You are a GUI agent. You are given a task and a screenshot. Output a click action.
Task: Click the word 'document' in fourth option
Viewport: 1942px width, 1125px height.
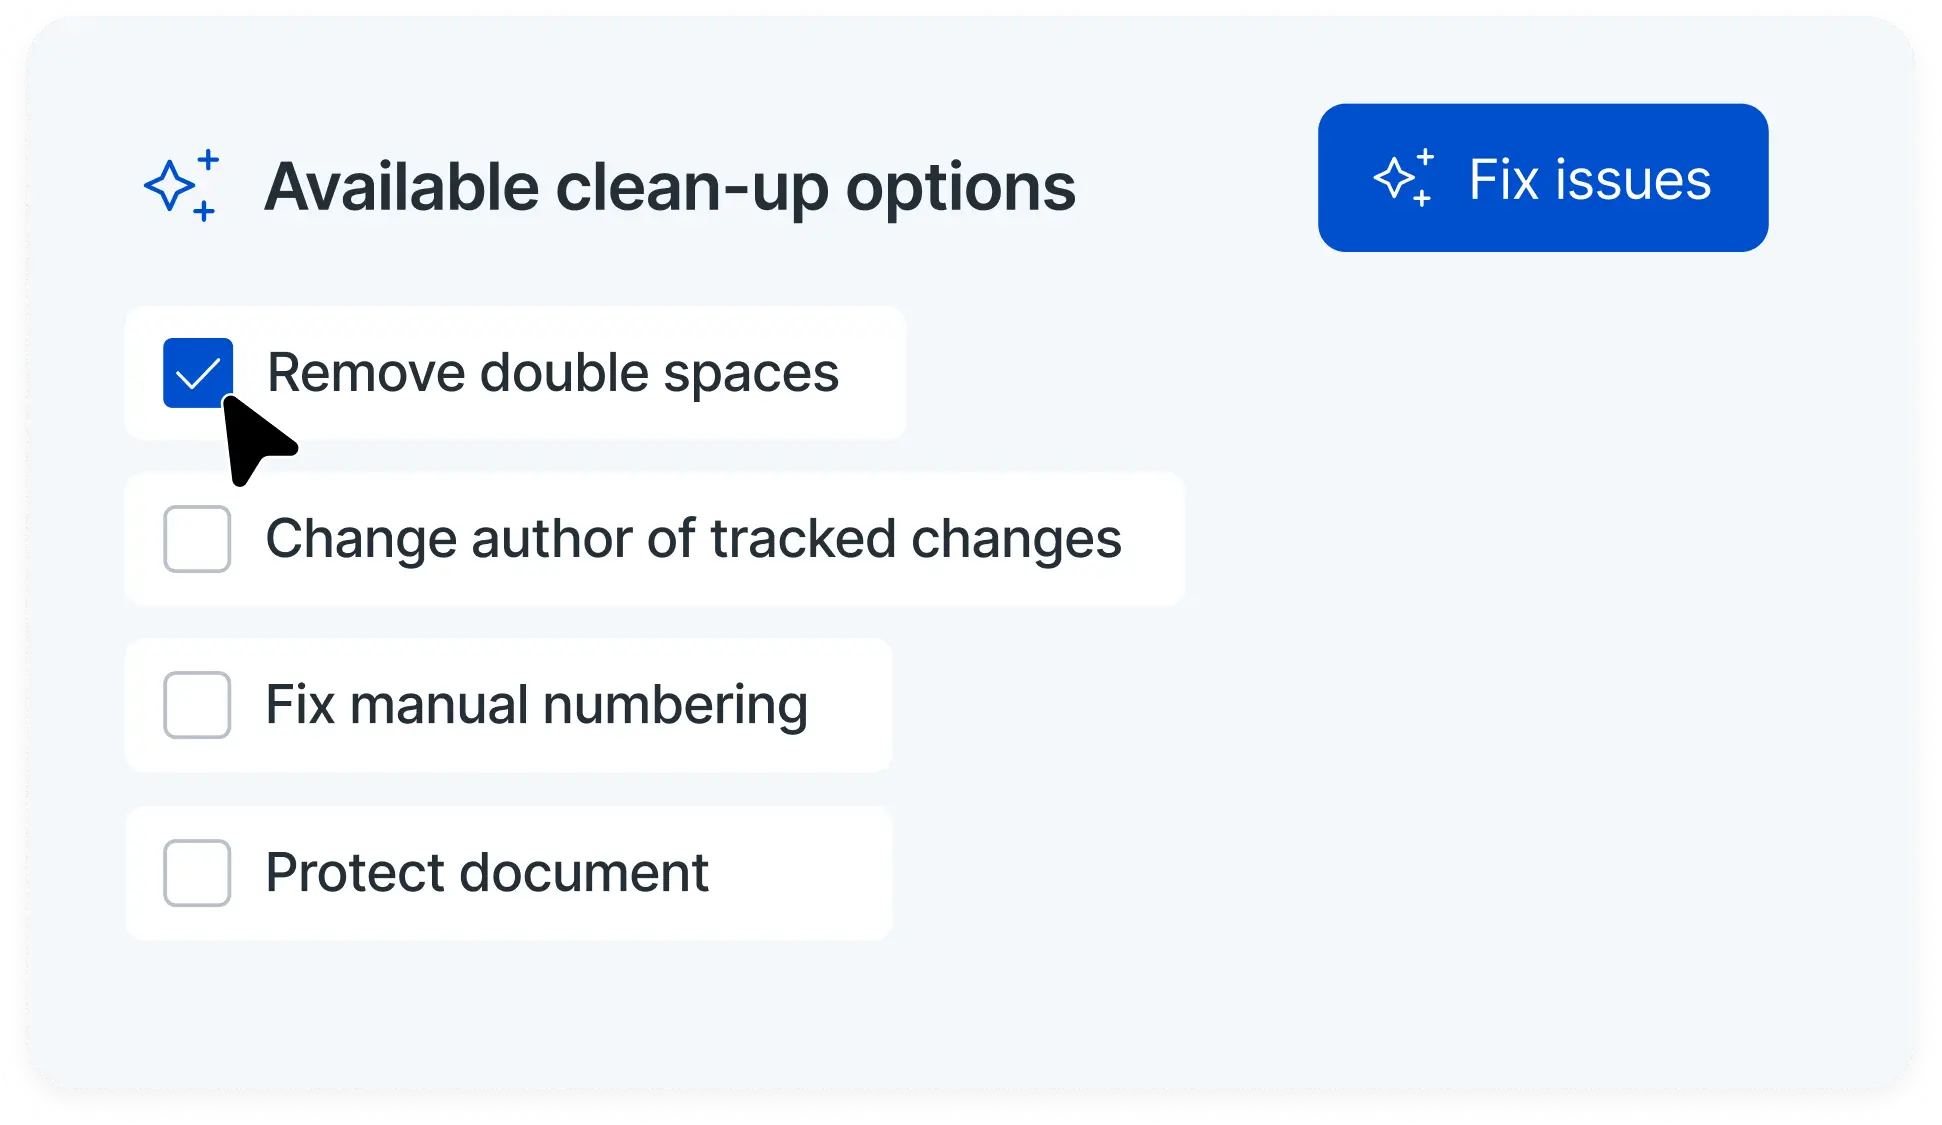click(x=584, y=873)
